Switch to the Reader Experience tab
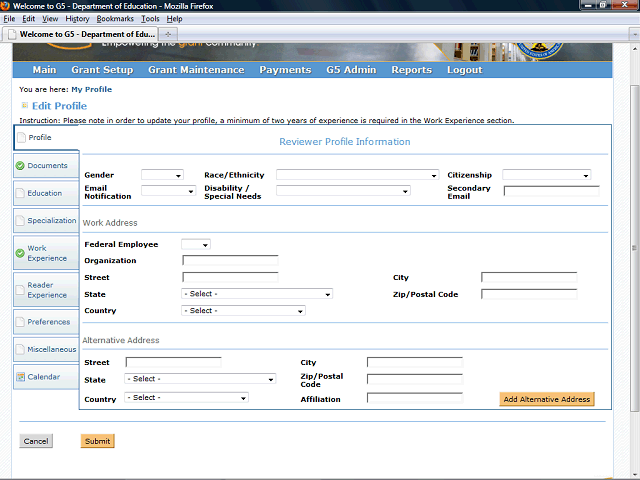The height and width of the screenshot is (480, 640). point(47,290)
